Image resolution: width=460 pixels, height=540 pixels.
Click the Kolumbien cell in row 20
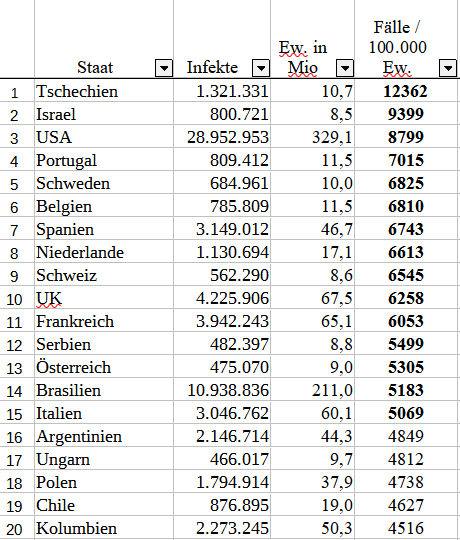tap(104, 528)
